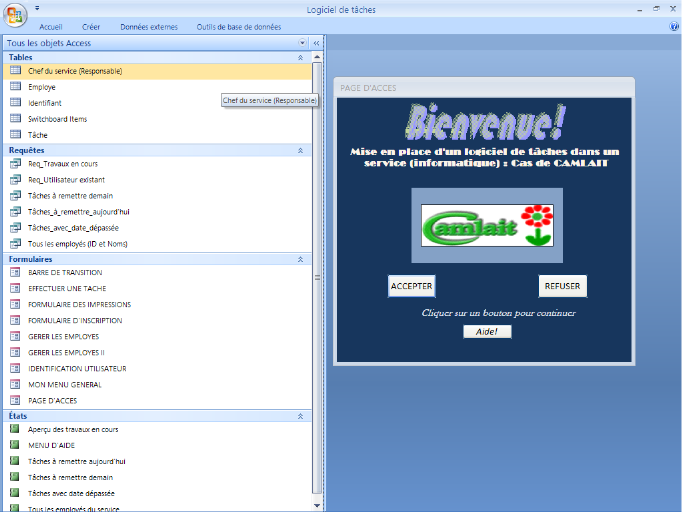Click report icon of Tâches à remettre aujourd'hui

14,461
